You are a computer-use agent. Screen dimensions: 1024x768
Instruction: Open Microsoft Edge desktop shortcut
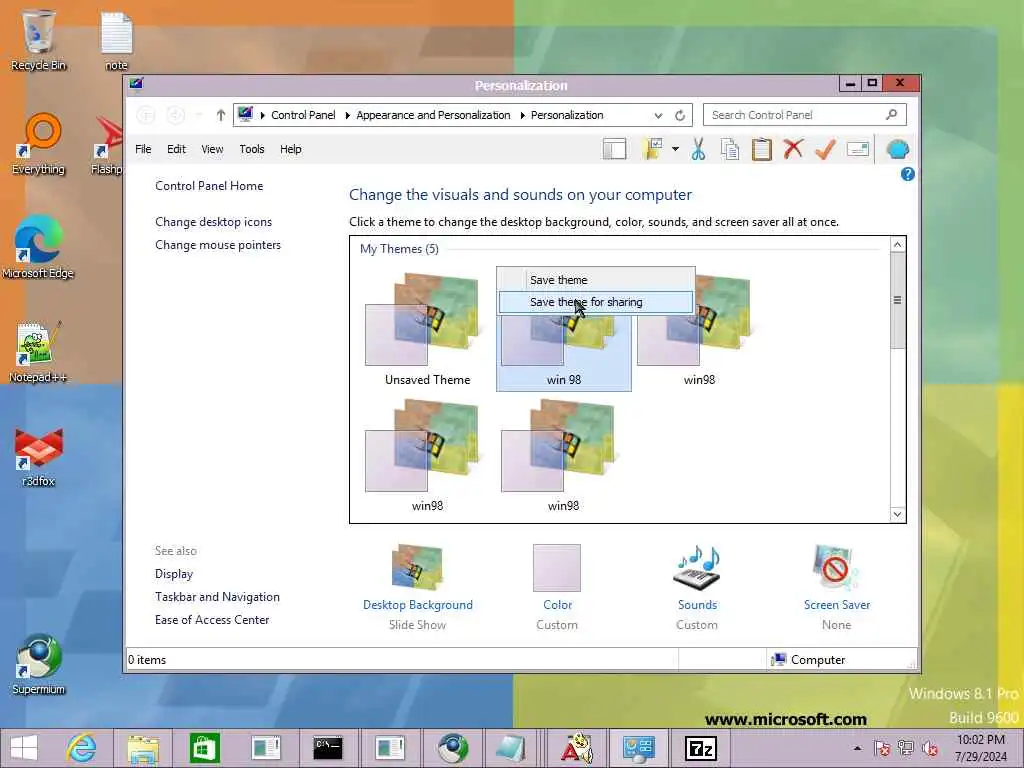coord(39,247)
